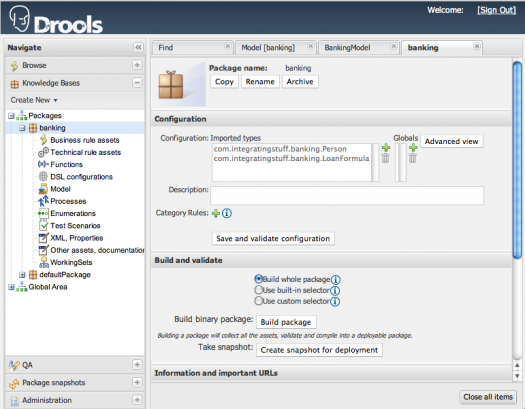This screenshot has height=409, width=525.
Task: Add an imported type with the green plus
Action: [x=386, y=148]
